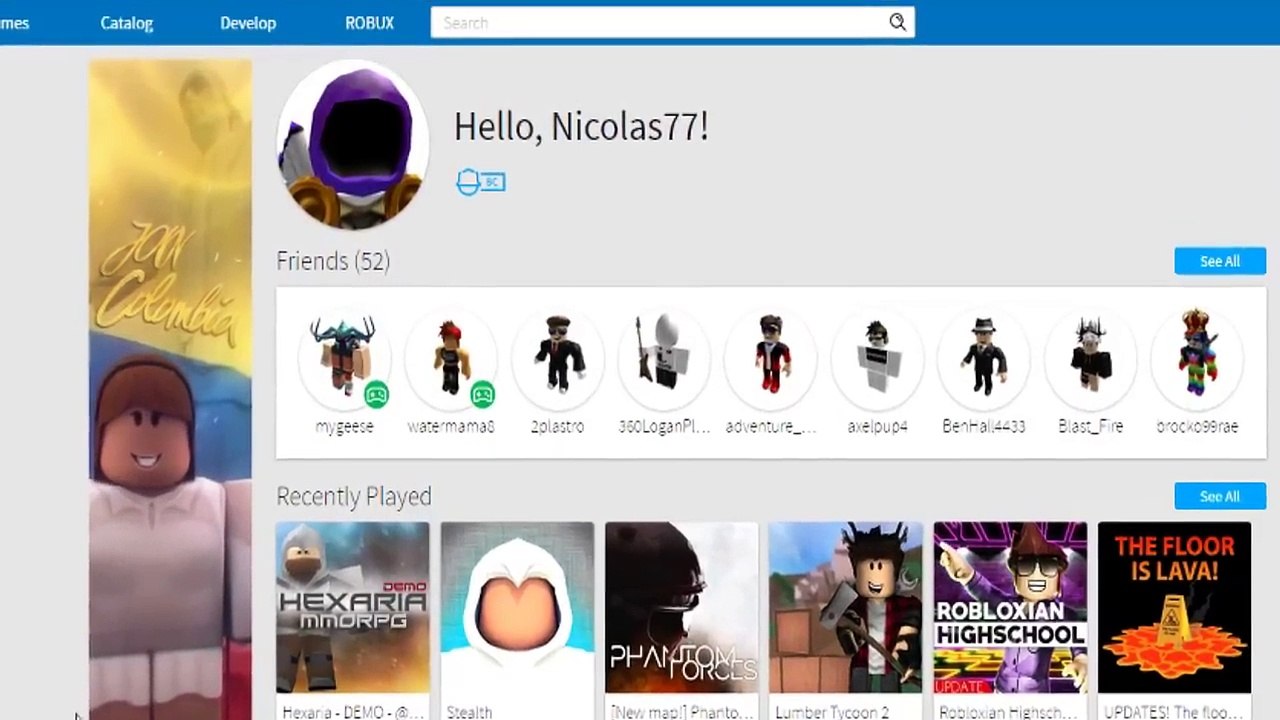Click See All next to Friends
The width and height of the screenshot is (1280, 720).
click(1220, 261)
